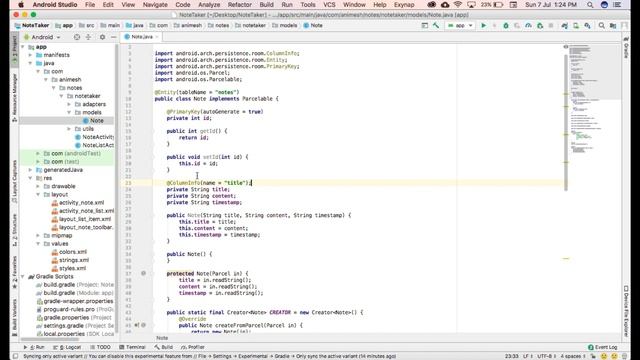Click the models breadcrumb in navigation bar
Viewport: 640px width, 360px height.
(284, 25)
